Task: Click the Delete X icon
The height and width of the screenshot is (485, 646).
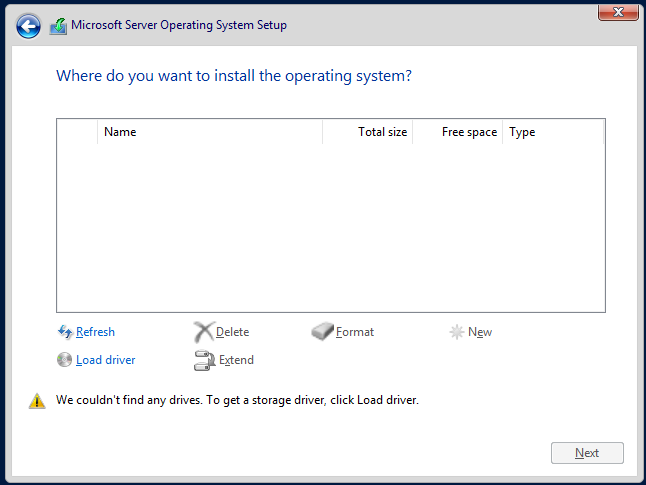Action: [x=204, y=332]
